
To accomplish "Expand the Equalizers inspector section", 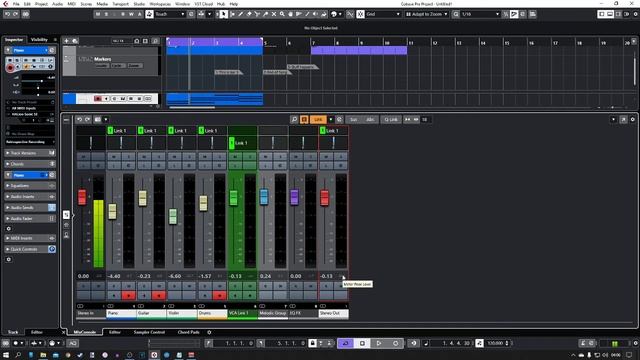I will 30,186.
